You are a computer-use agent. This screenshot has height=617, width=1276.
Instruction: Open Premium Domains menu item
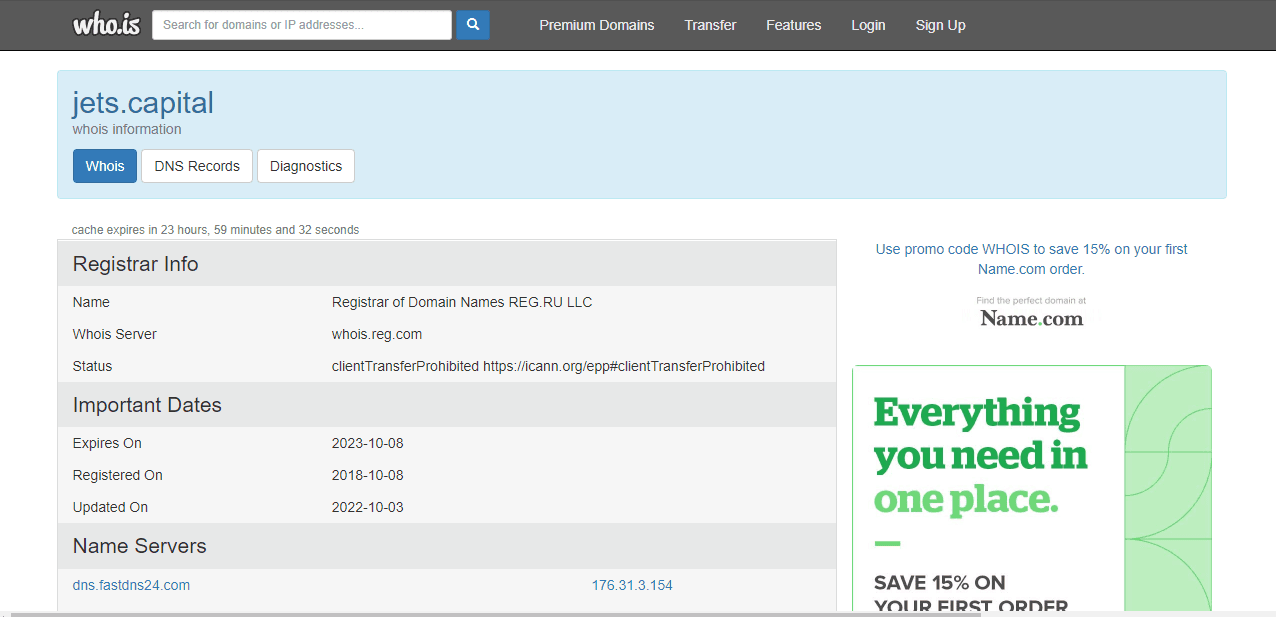click(596, 25)
